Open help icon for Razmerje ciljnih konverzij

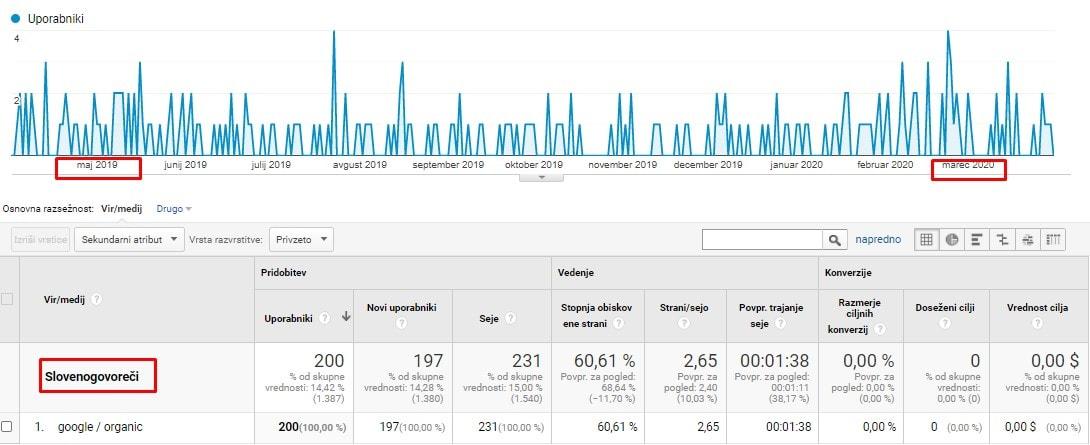click(881, 330)
